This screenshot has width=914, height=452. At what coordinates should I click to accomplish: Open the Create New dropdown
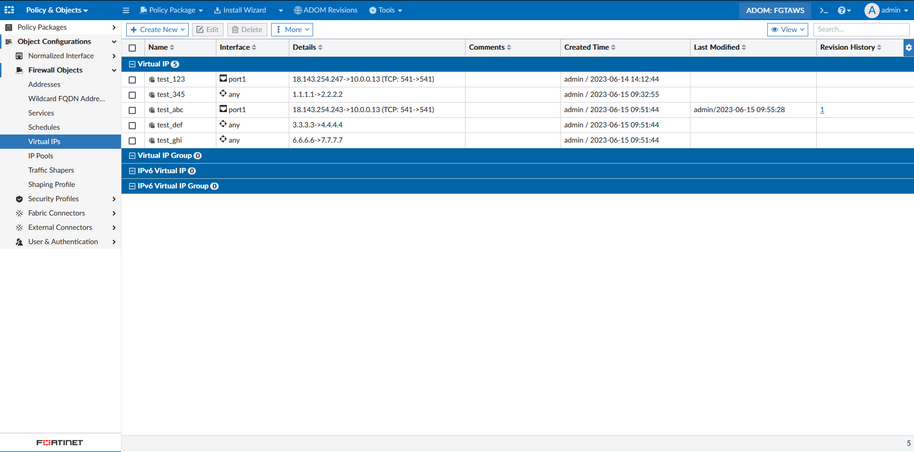point(157,30)
